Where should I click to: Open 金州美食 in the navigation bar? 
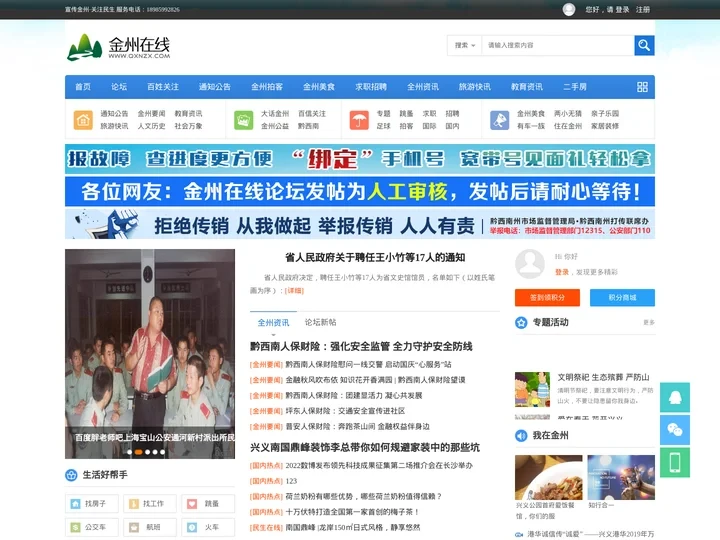319,87
